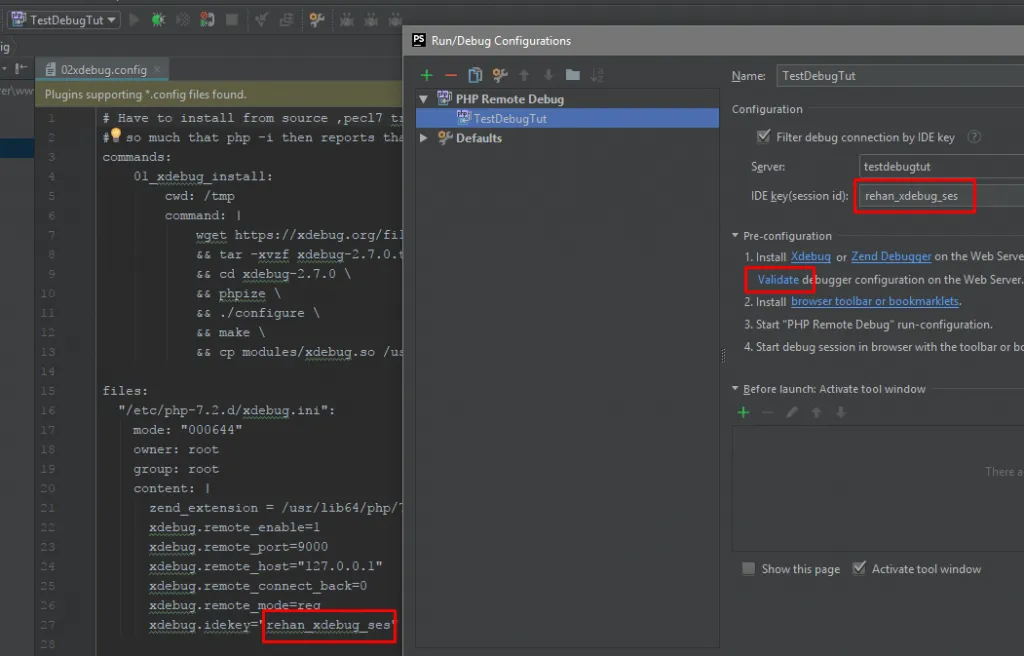
Task: Collapse the PHP Remote Debug node
Action: pyautogui.click(x=424, y=99)
